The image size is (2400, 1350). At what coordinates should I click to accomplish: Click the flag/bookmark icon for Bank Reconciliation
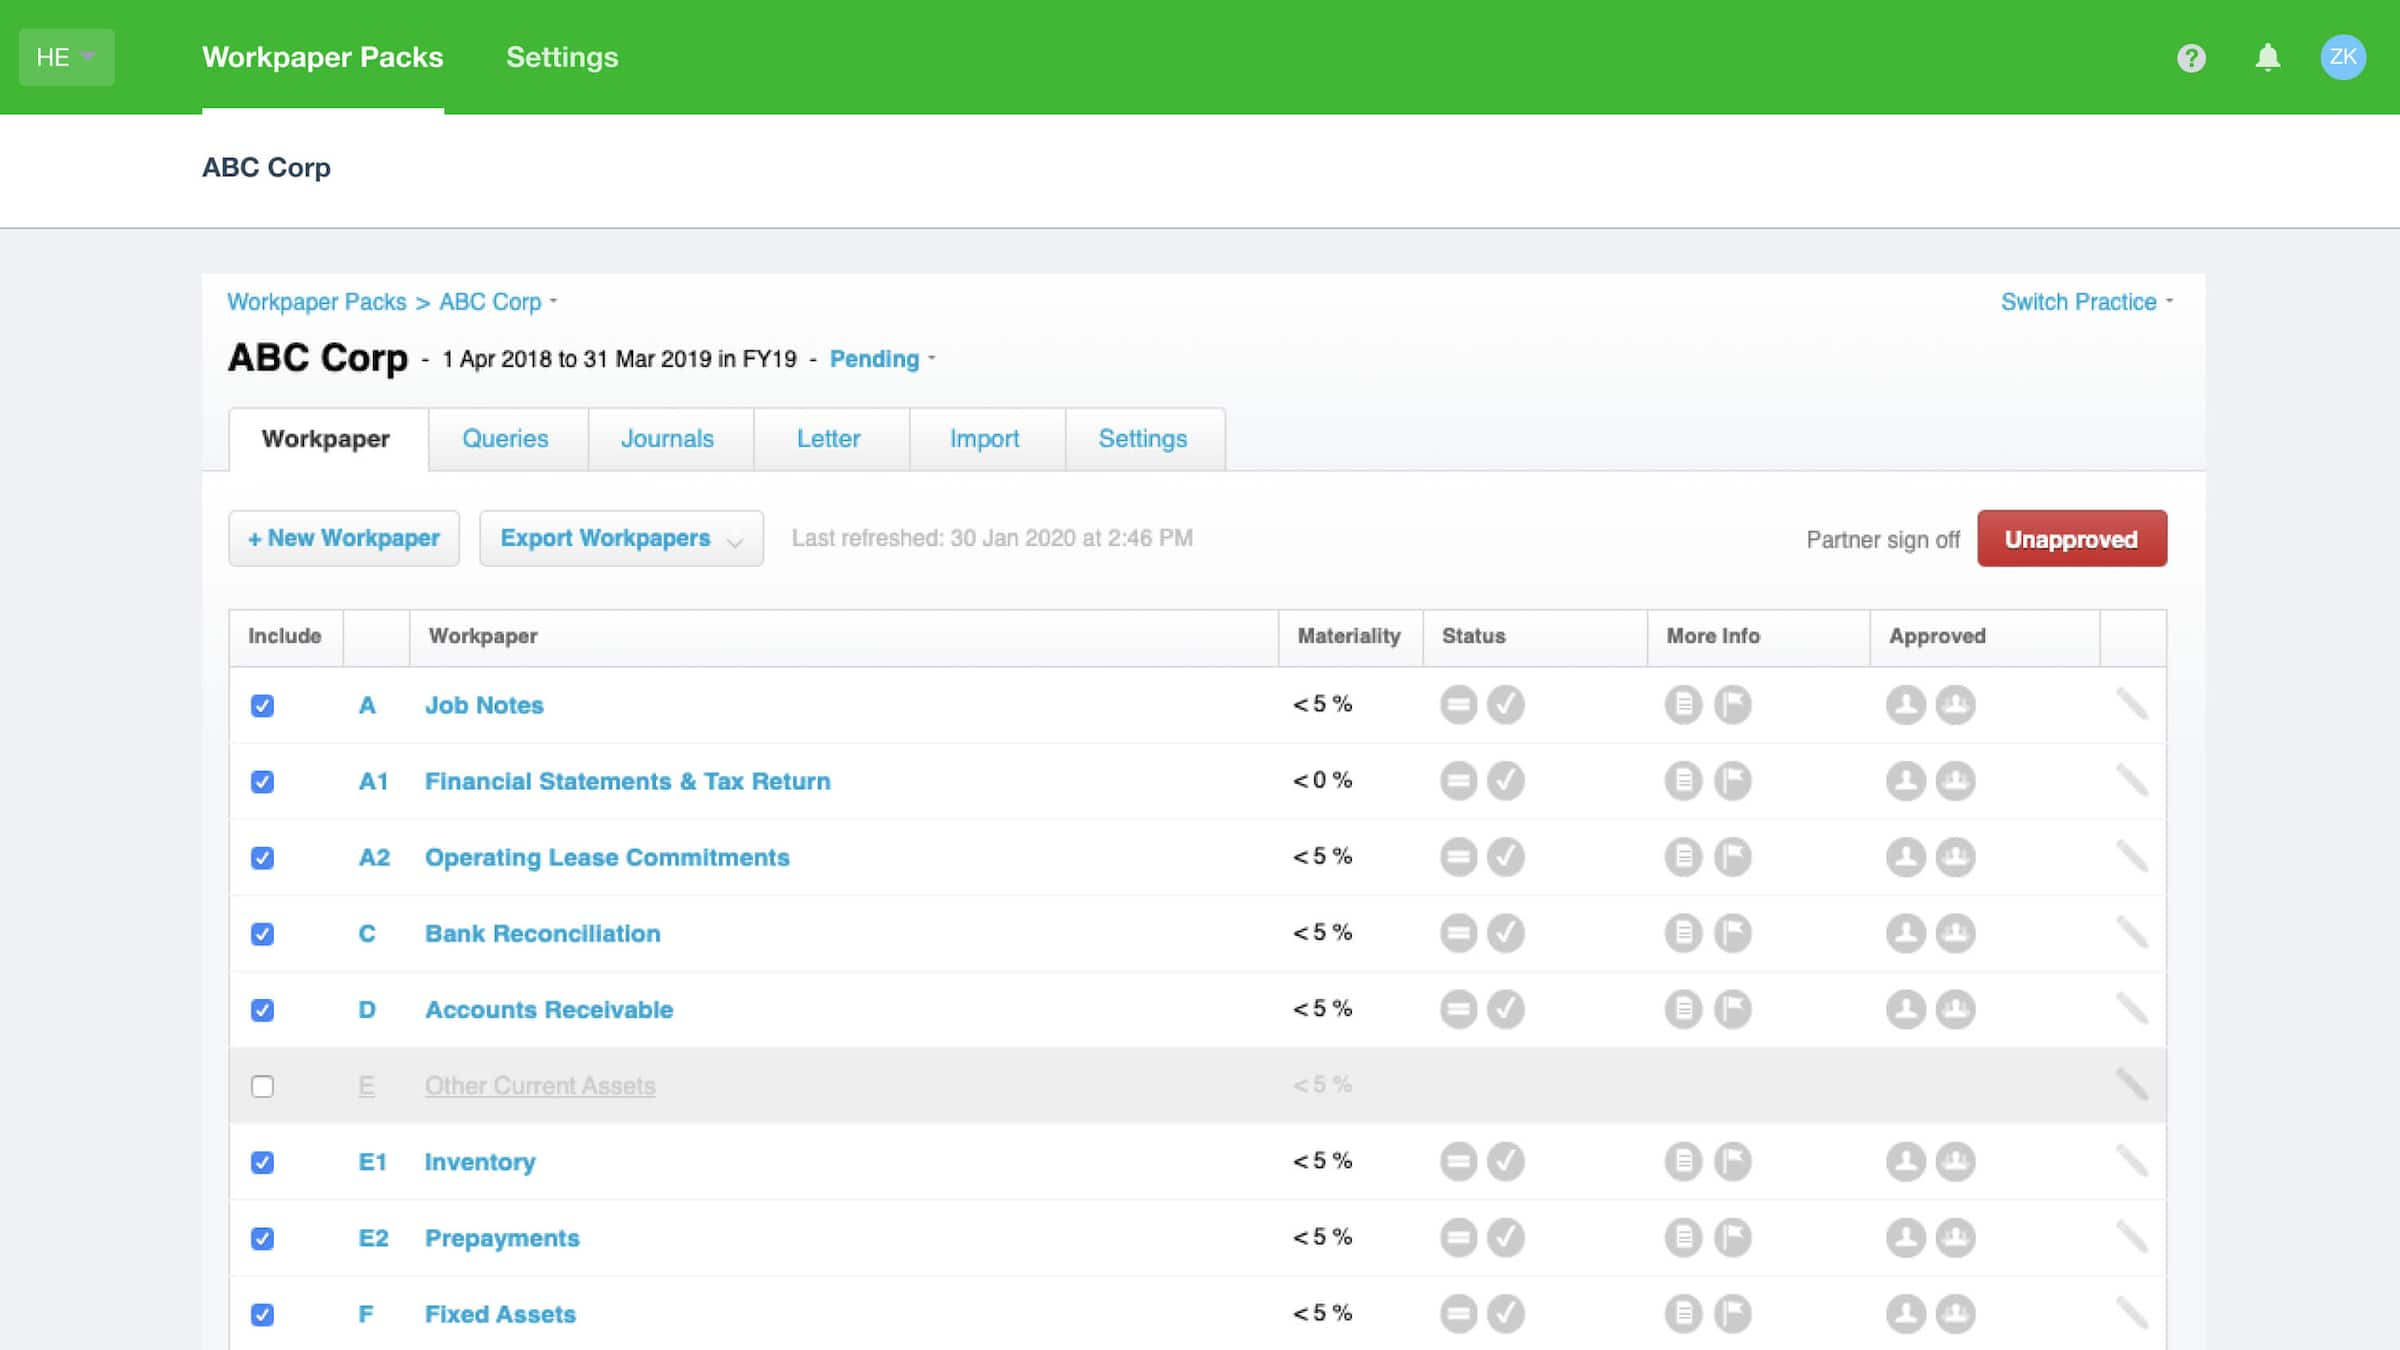[1732, 933]
